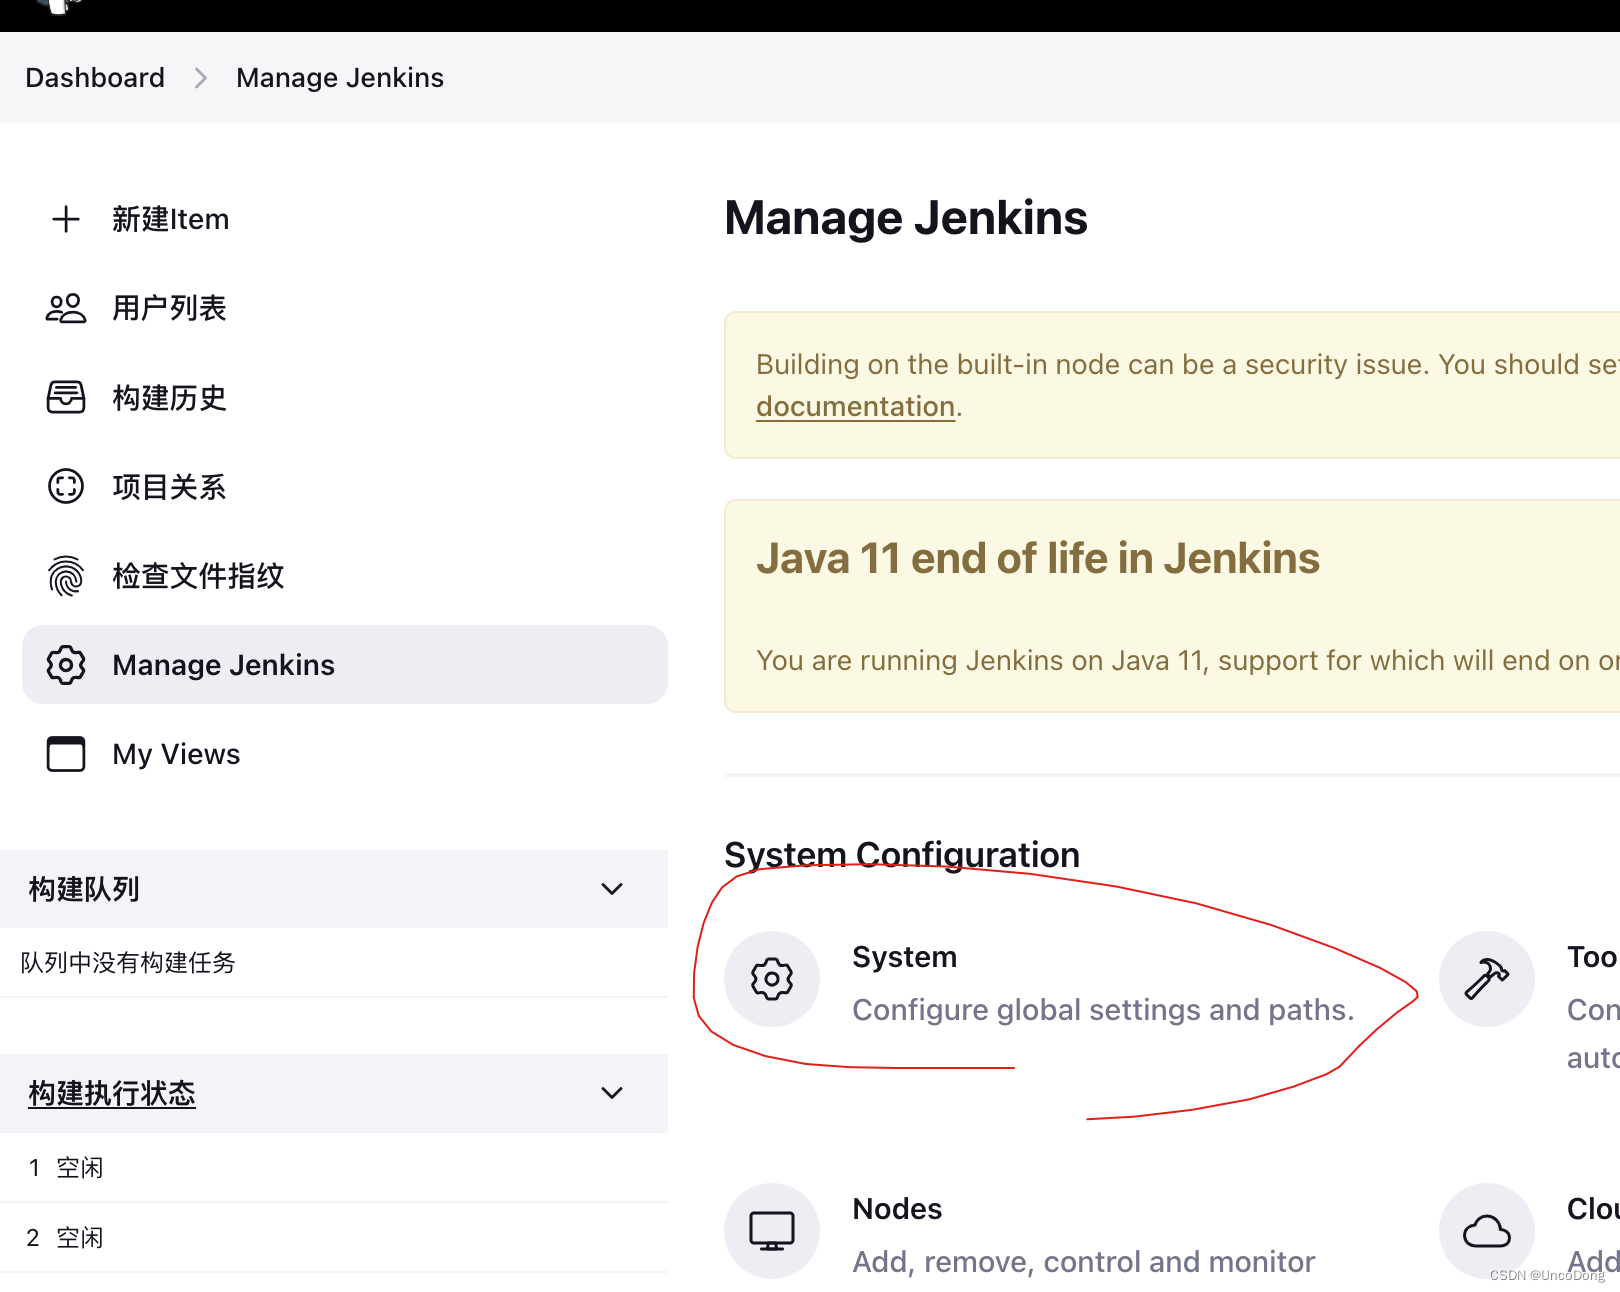Click 队列中没有构建任务 text
Image resolution: width=1620 pixels, height=1292 pixels.
tap(128, 963)
